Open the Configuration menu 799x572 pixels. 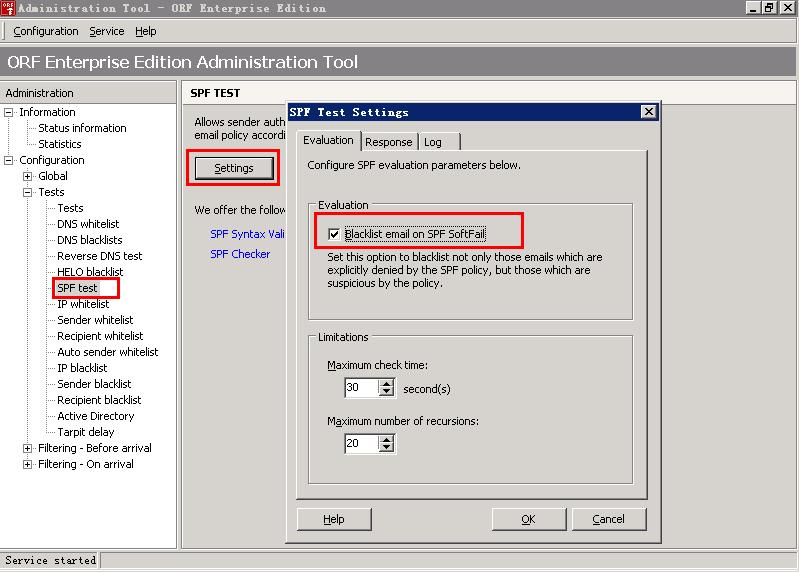click(46, 32)
